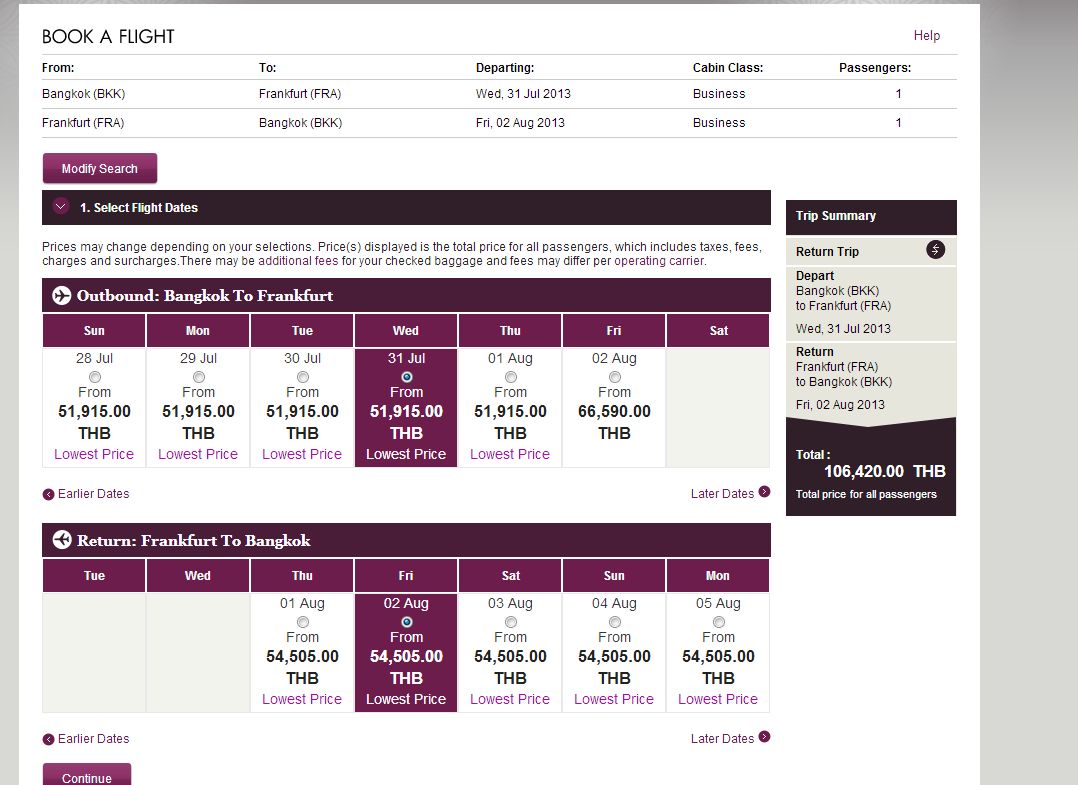The height and width of the screenshot is (785, 1078).
Task: Click the currency icon next to Return Trip
Action: [x=935, y=250]
